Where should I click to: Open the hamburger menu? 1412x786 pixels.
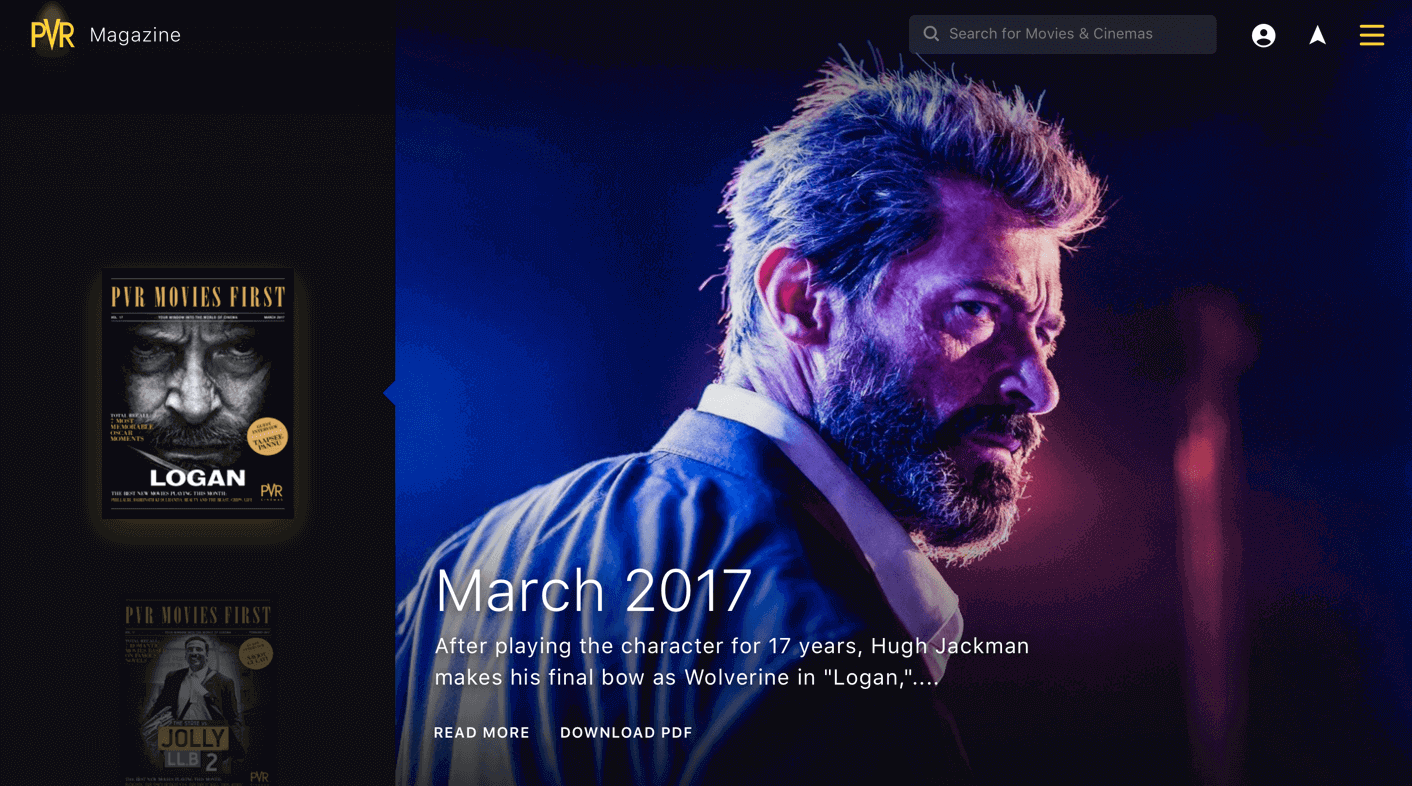point(1372,35)
